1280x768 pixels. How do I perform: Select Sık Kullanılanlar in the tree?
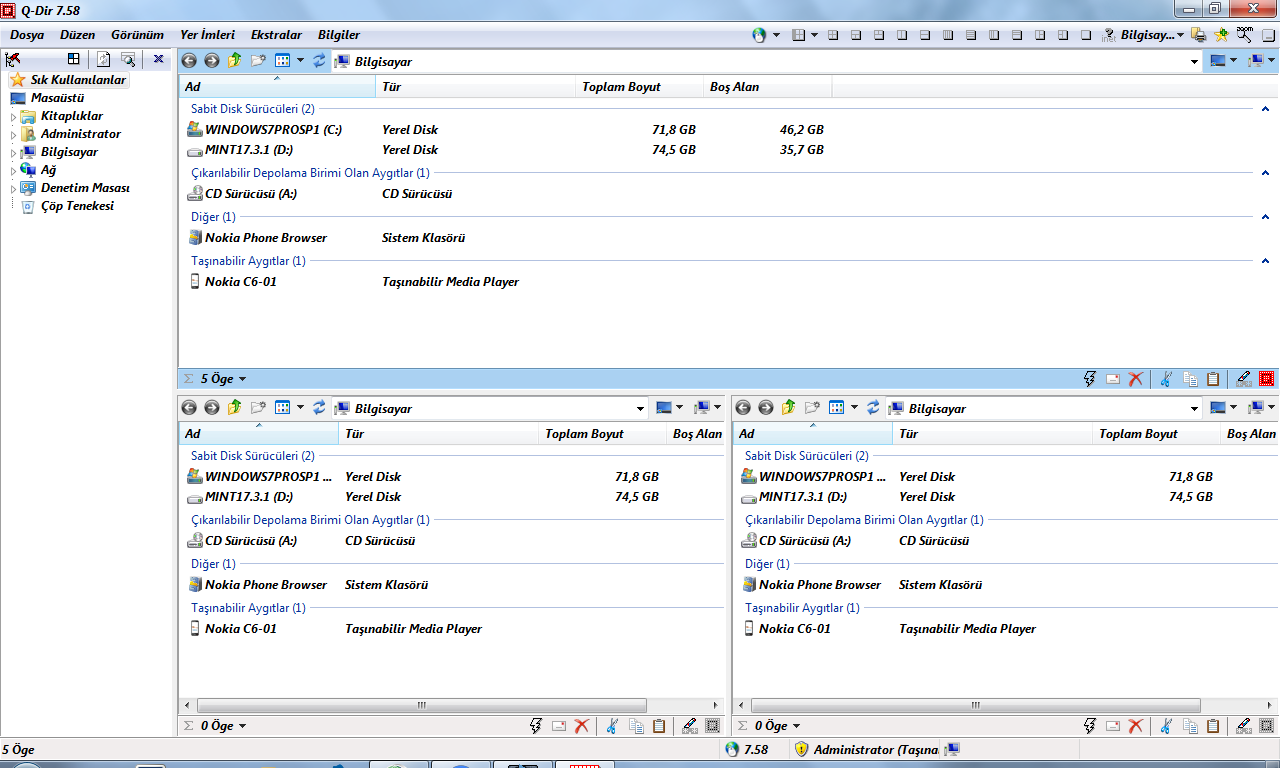pos(69,80)
